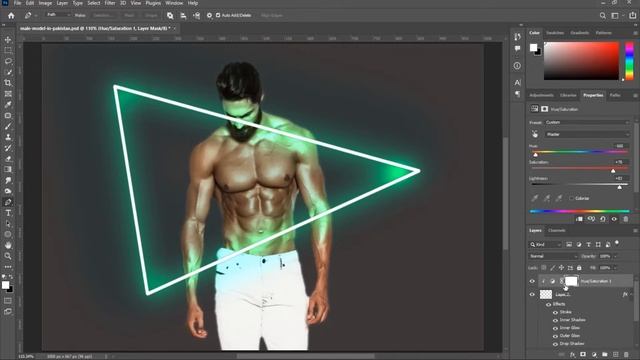
Task: Open the Path mode dropdown
Action: (58, 15)
